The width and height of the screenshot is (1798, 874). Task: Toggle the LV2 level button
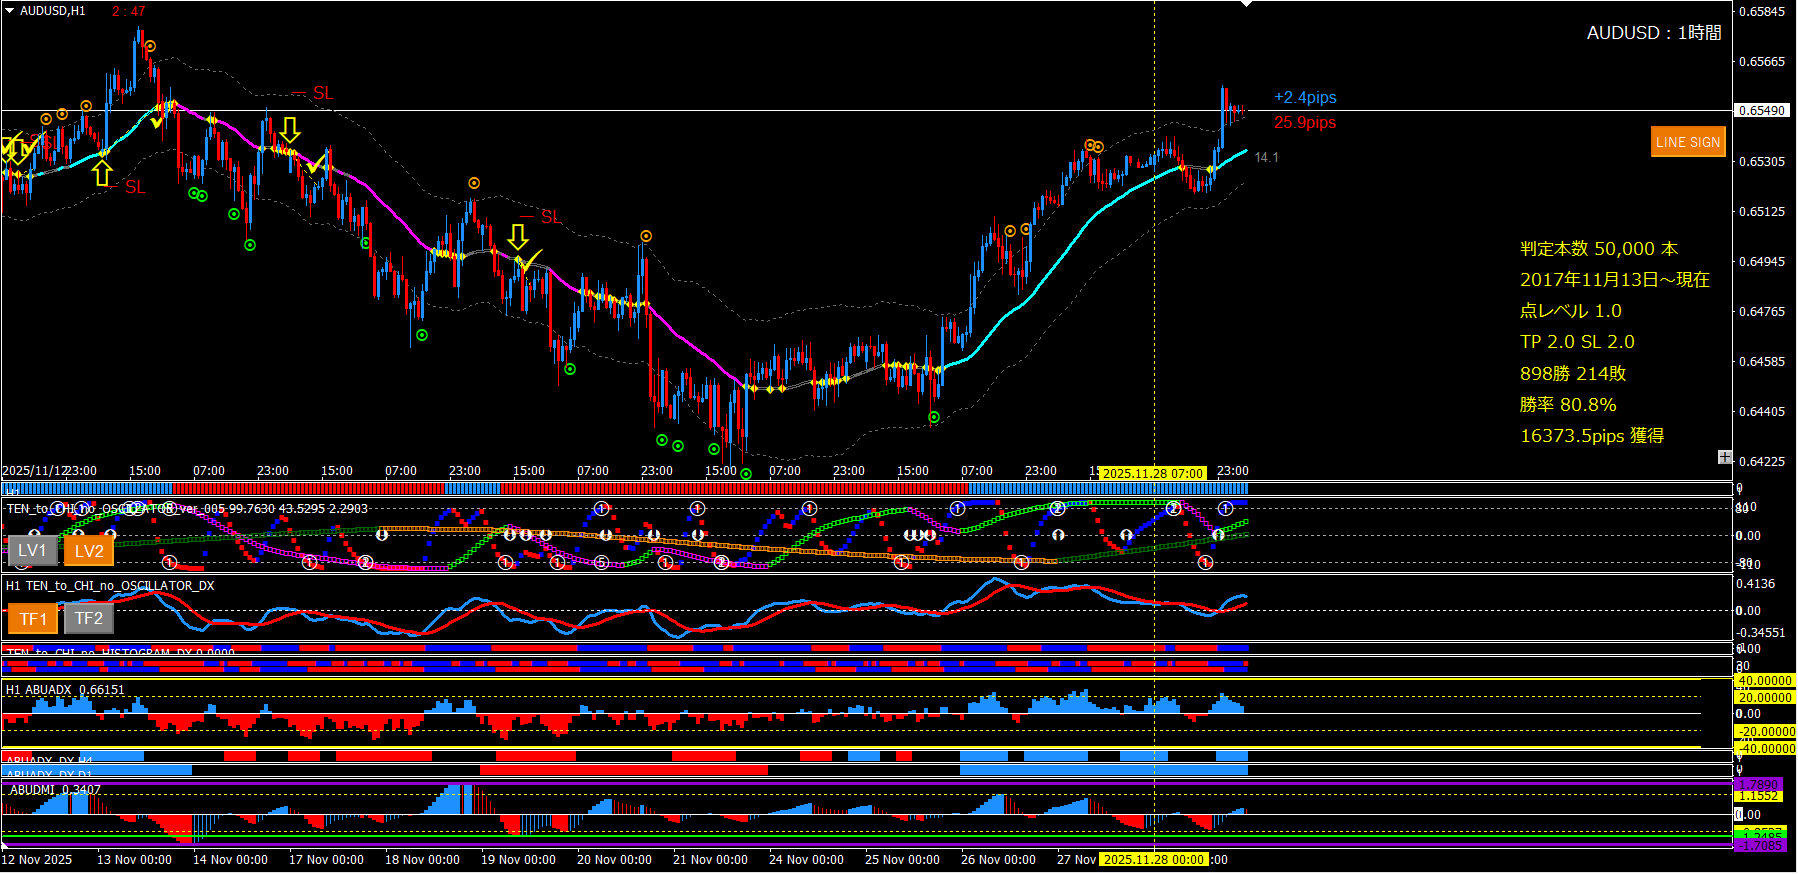pos(88,550)
